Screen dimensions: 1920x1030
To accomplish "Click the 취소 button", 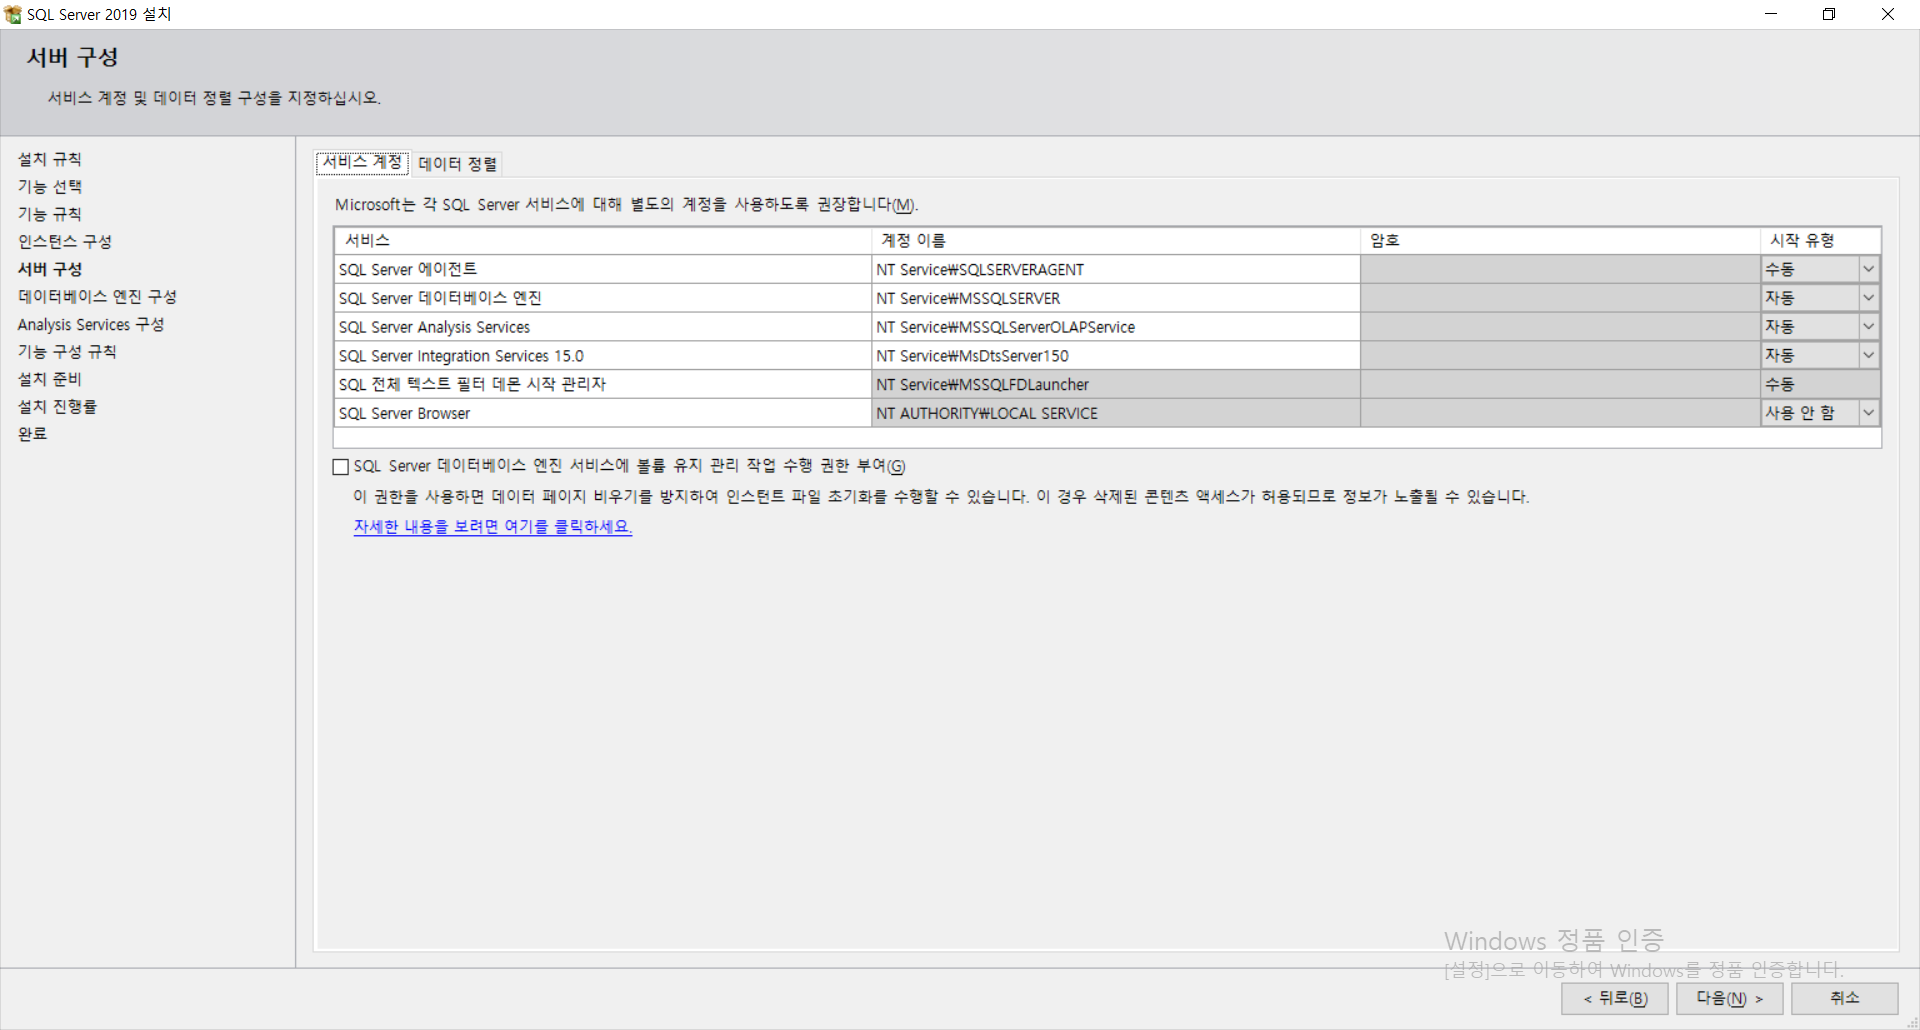I will 1844,998.
